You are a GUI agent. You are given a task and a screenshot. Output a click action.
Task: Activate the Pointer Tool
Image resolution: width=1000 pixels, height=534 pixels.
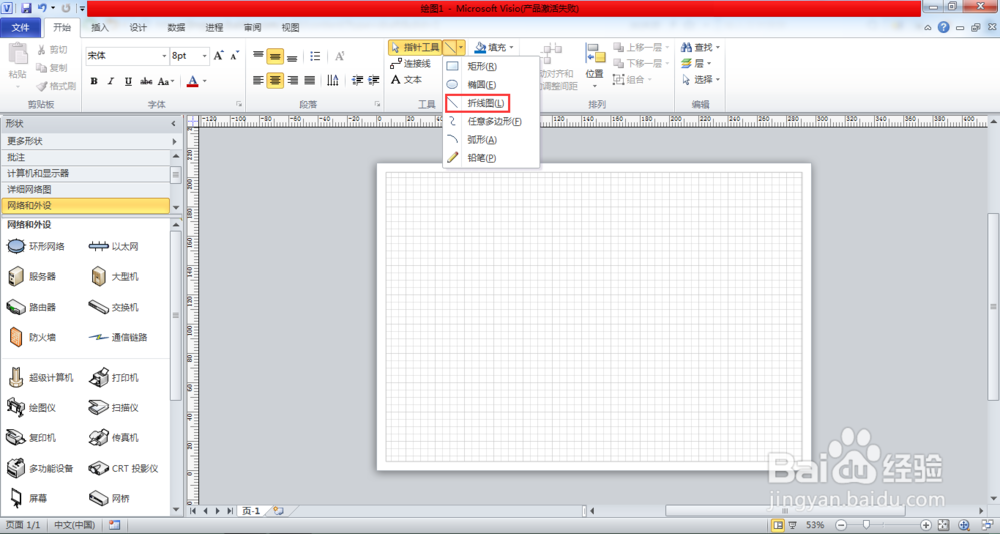pos(415,47)
